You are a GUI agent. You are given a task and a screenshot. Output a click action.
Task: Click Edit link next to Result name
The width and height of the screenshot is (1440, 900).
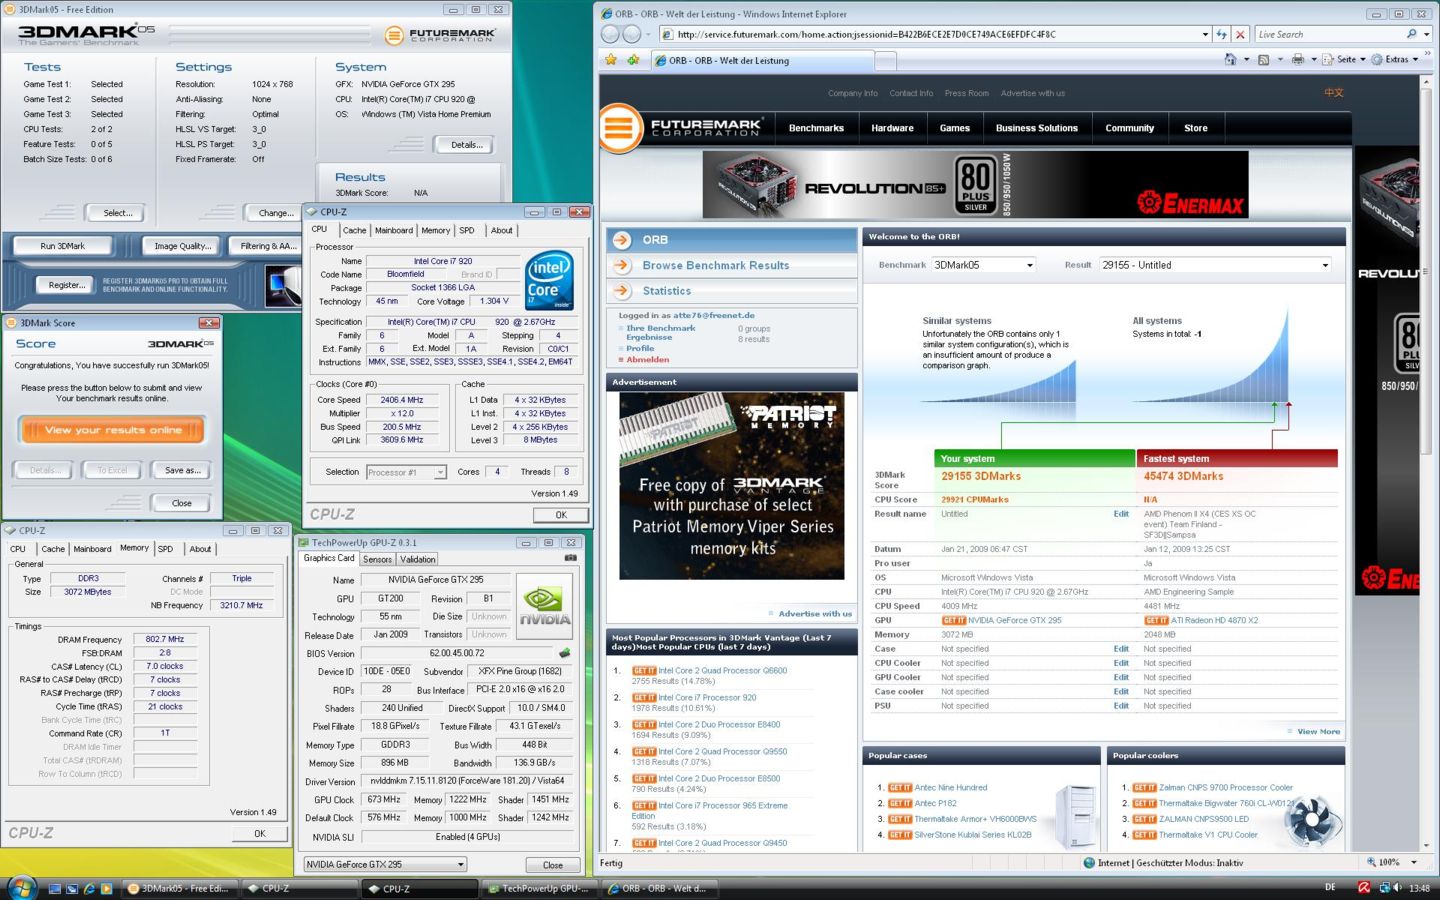(x=1121, y=514)
